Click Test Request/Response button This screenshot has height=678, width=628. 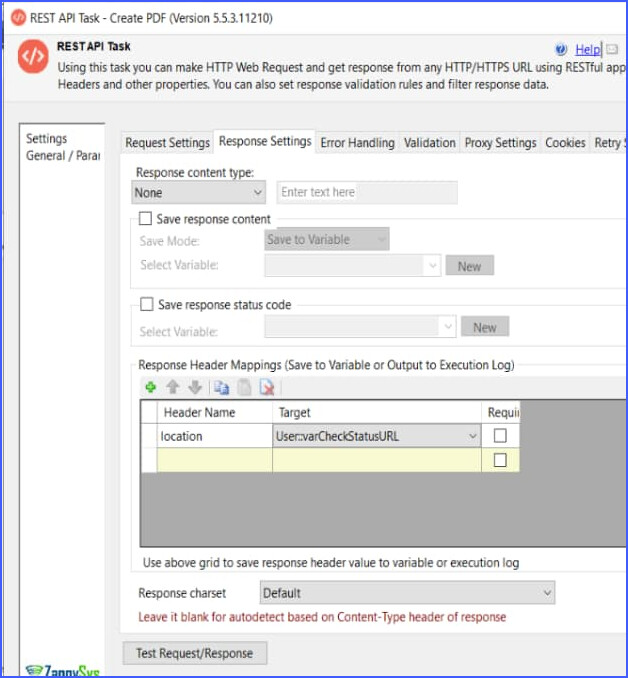195,653
